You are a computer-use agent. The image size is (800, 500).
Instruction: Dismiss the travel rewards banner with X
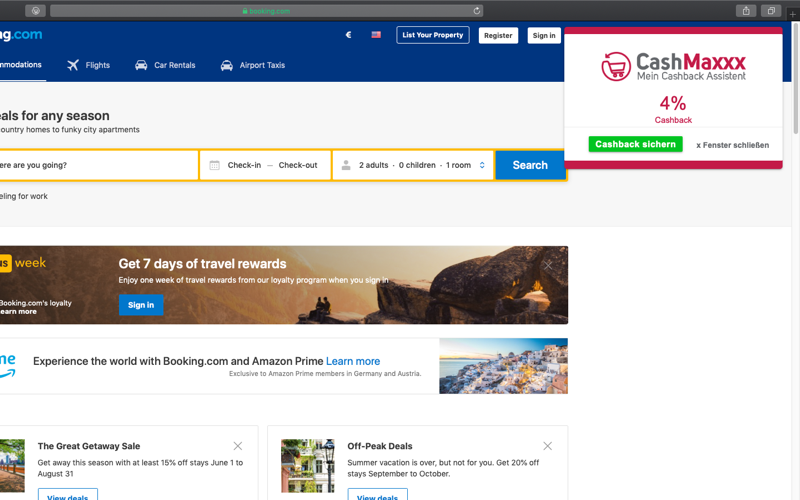pos(547,265)
